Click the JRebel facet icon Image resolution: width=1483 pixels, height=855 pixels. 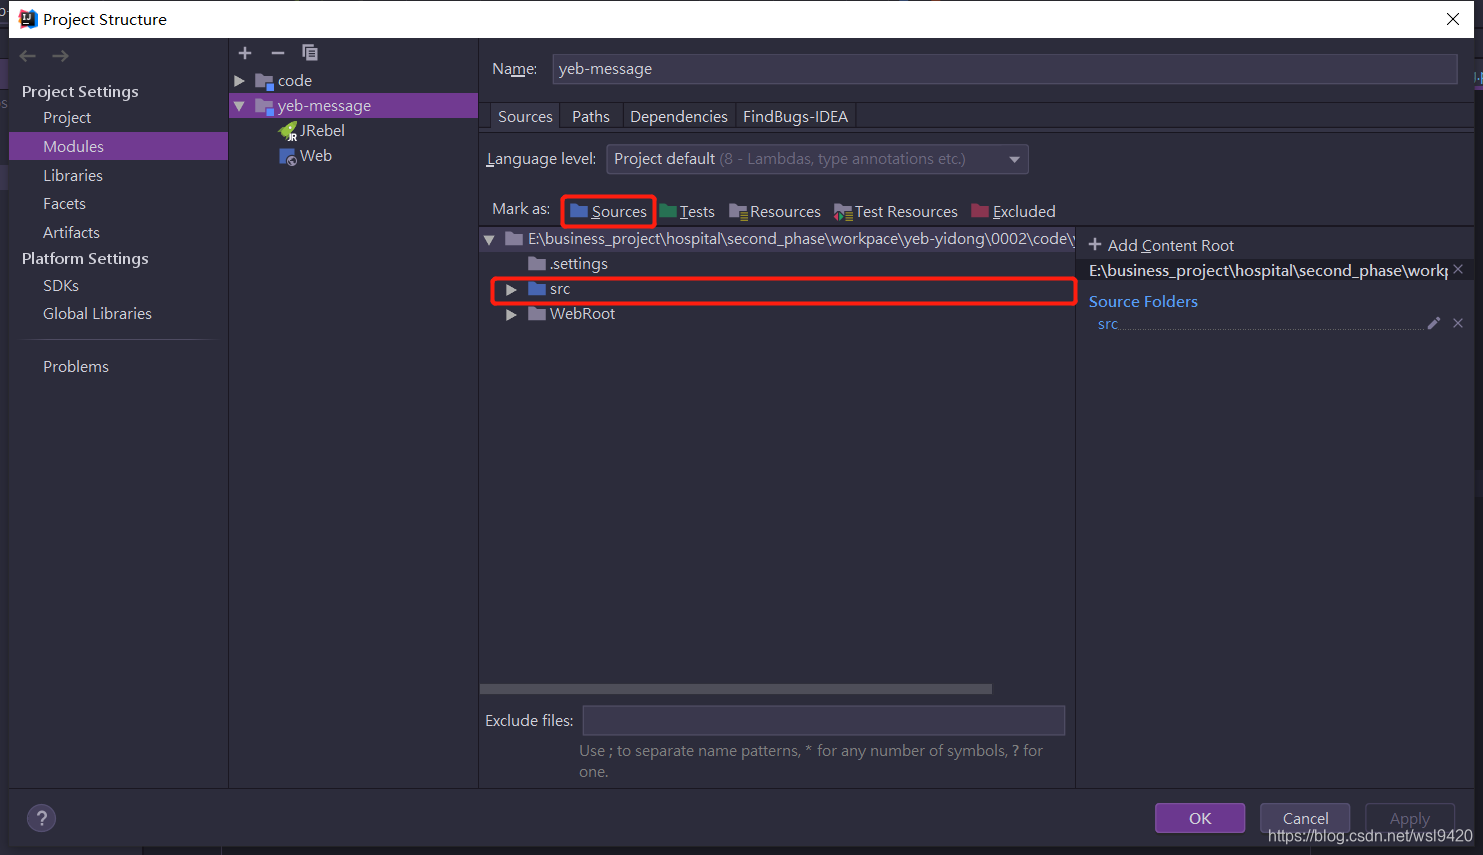point(288,131)
